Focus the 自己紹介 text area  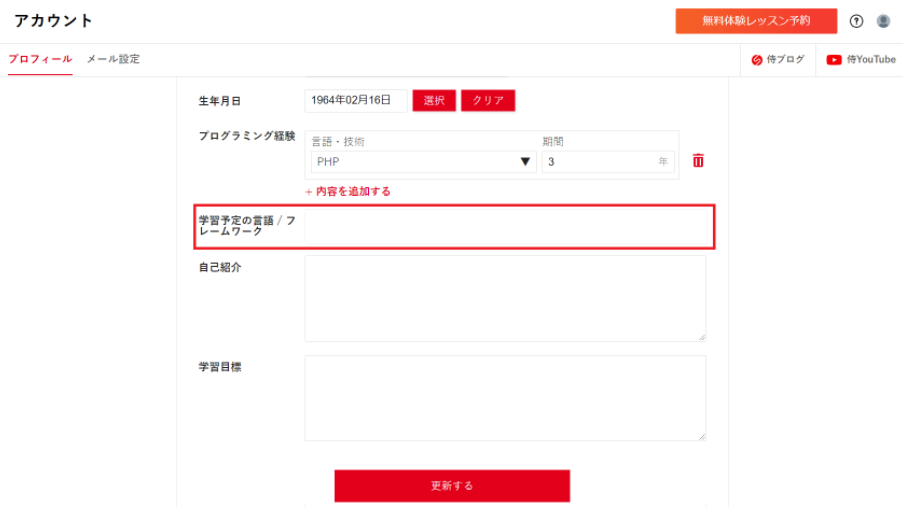tap(505, 298)
